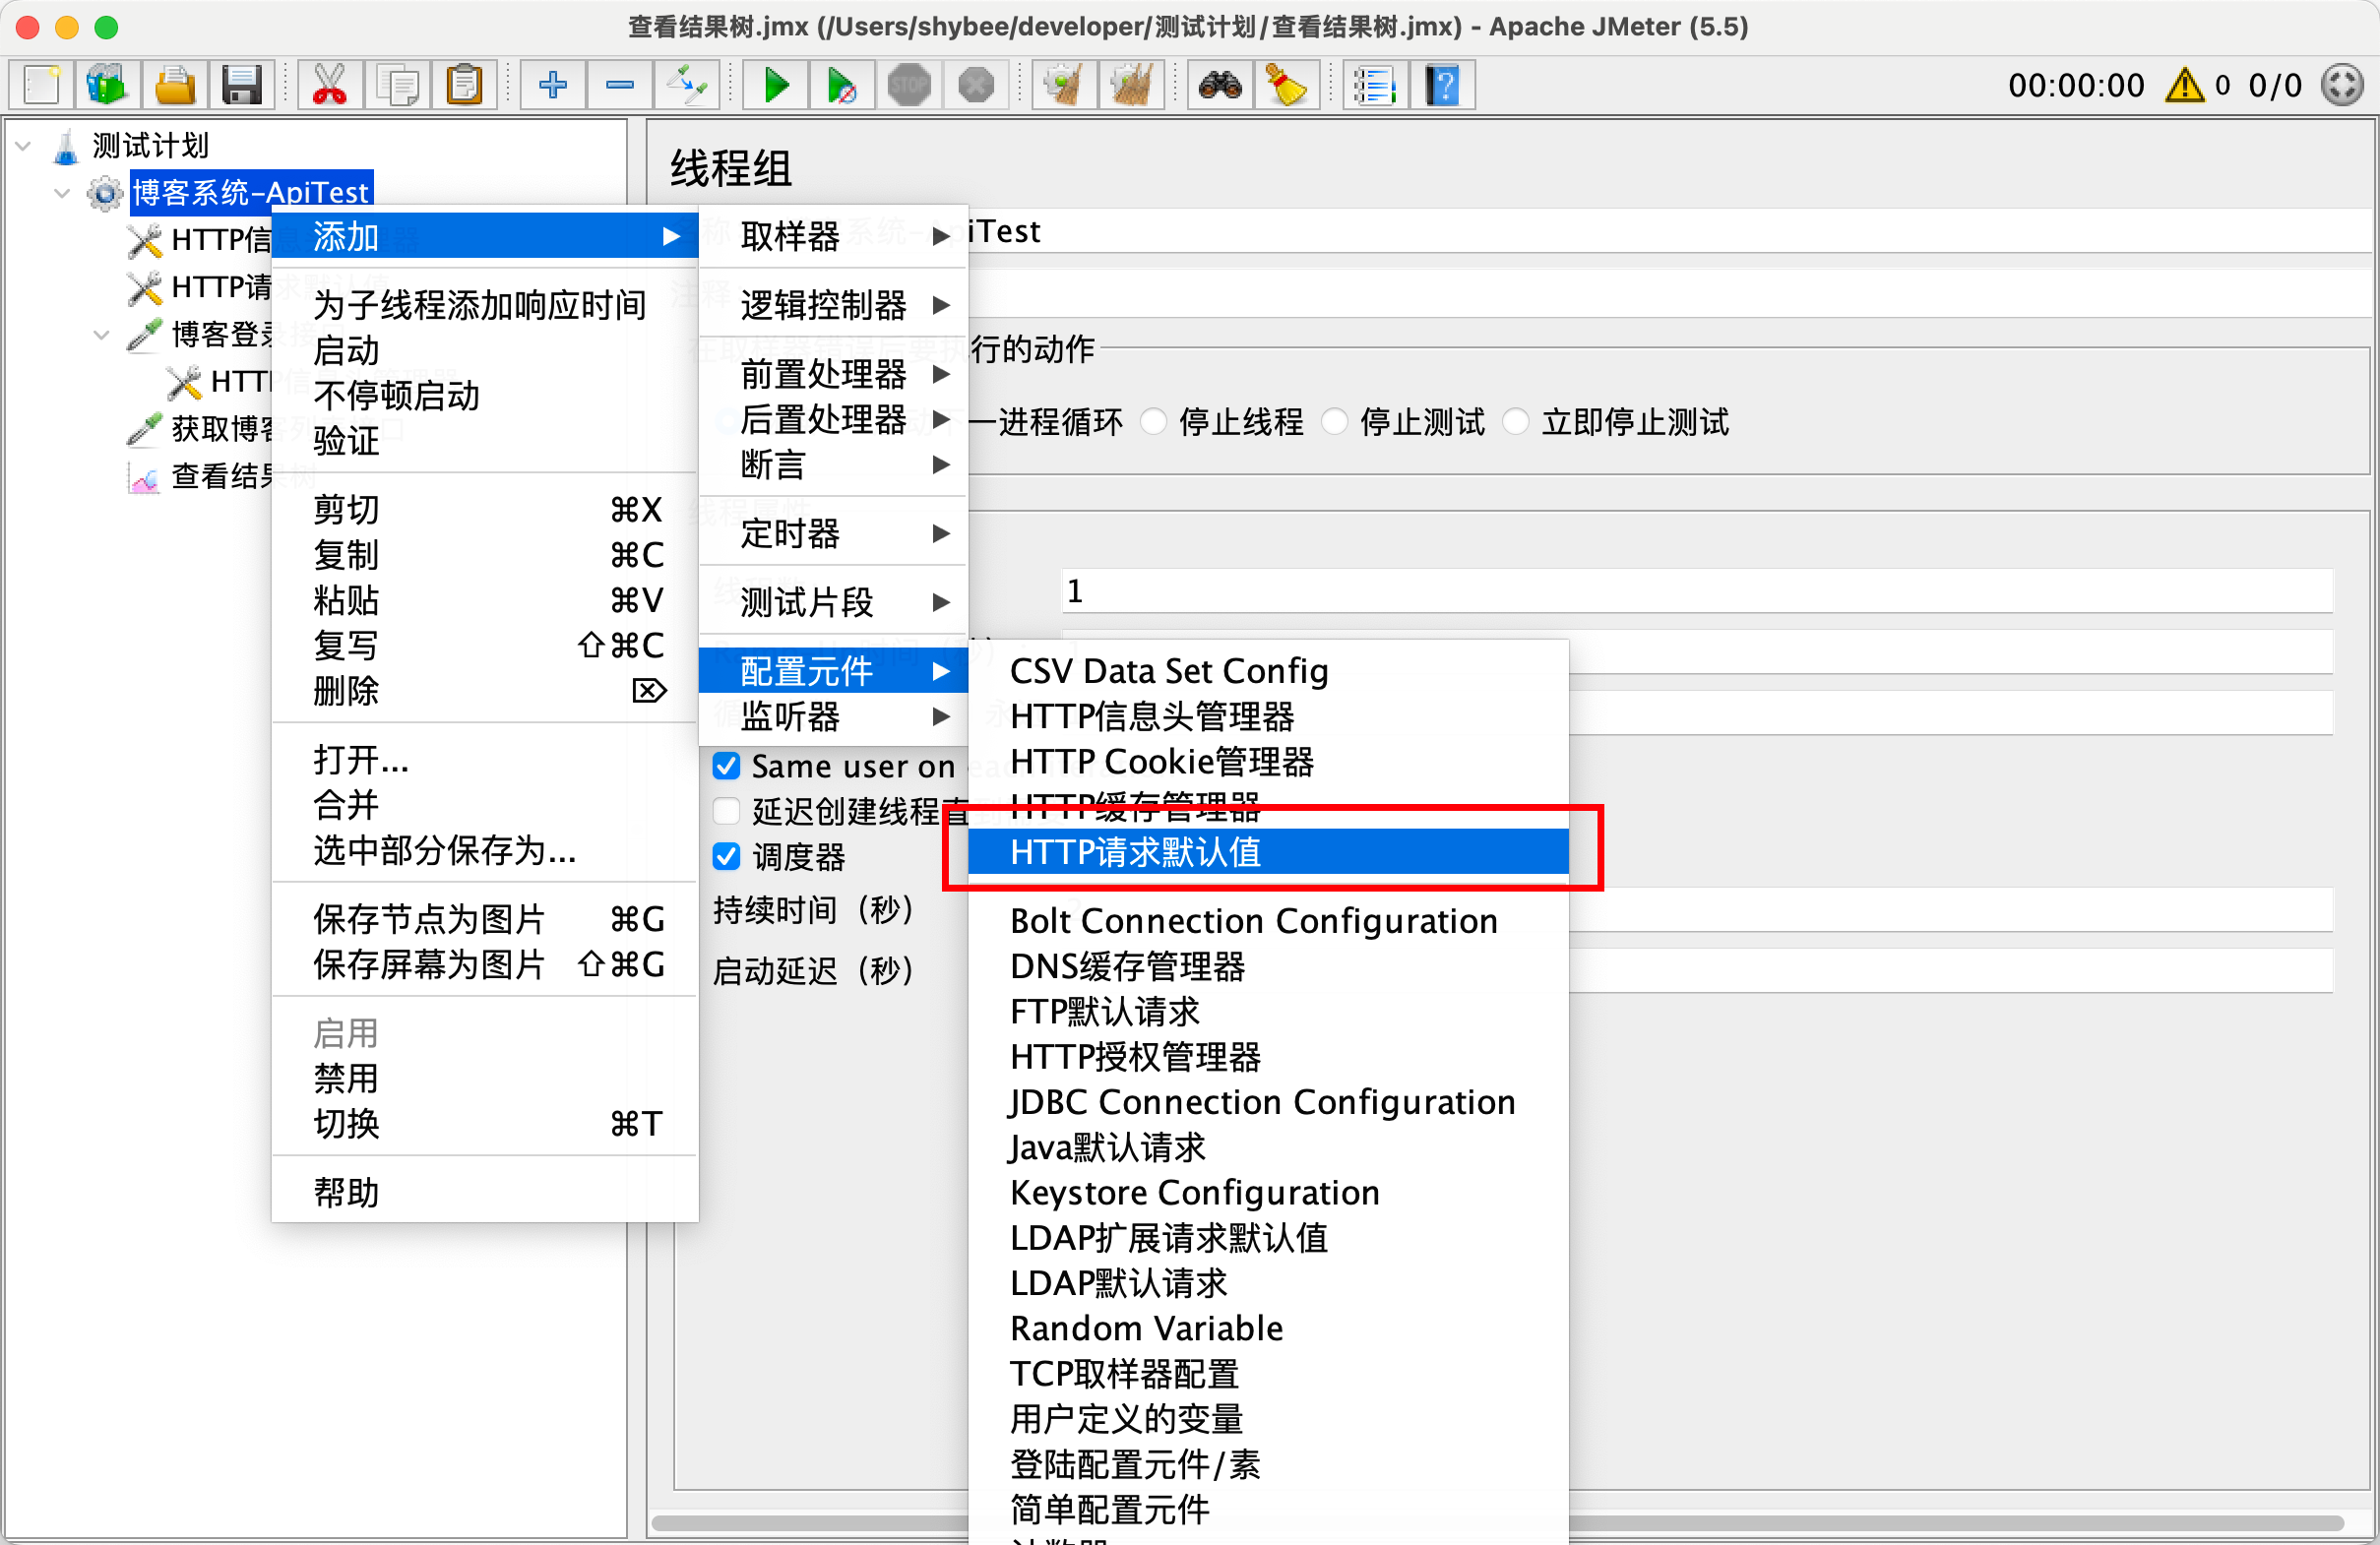Select HTTP Cookie管理器 menu entry

(x=1268, y=762)
